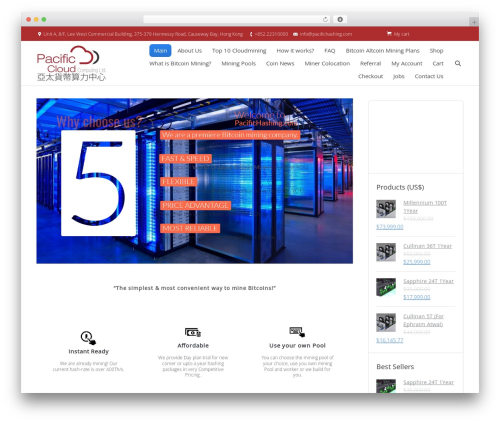Click the browser address bar
The width and height of the screenshot is (500, 423).
click(x=237, y=19)
